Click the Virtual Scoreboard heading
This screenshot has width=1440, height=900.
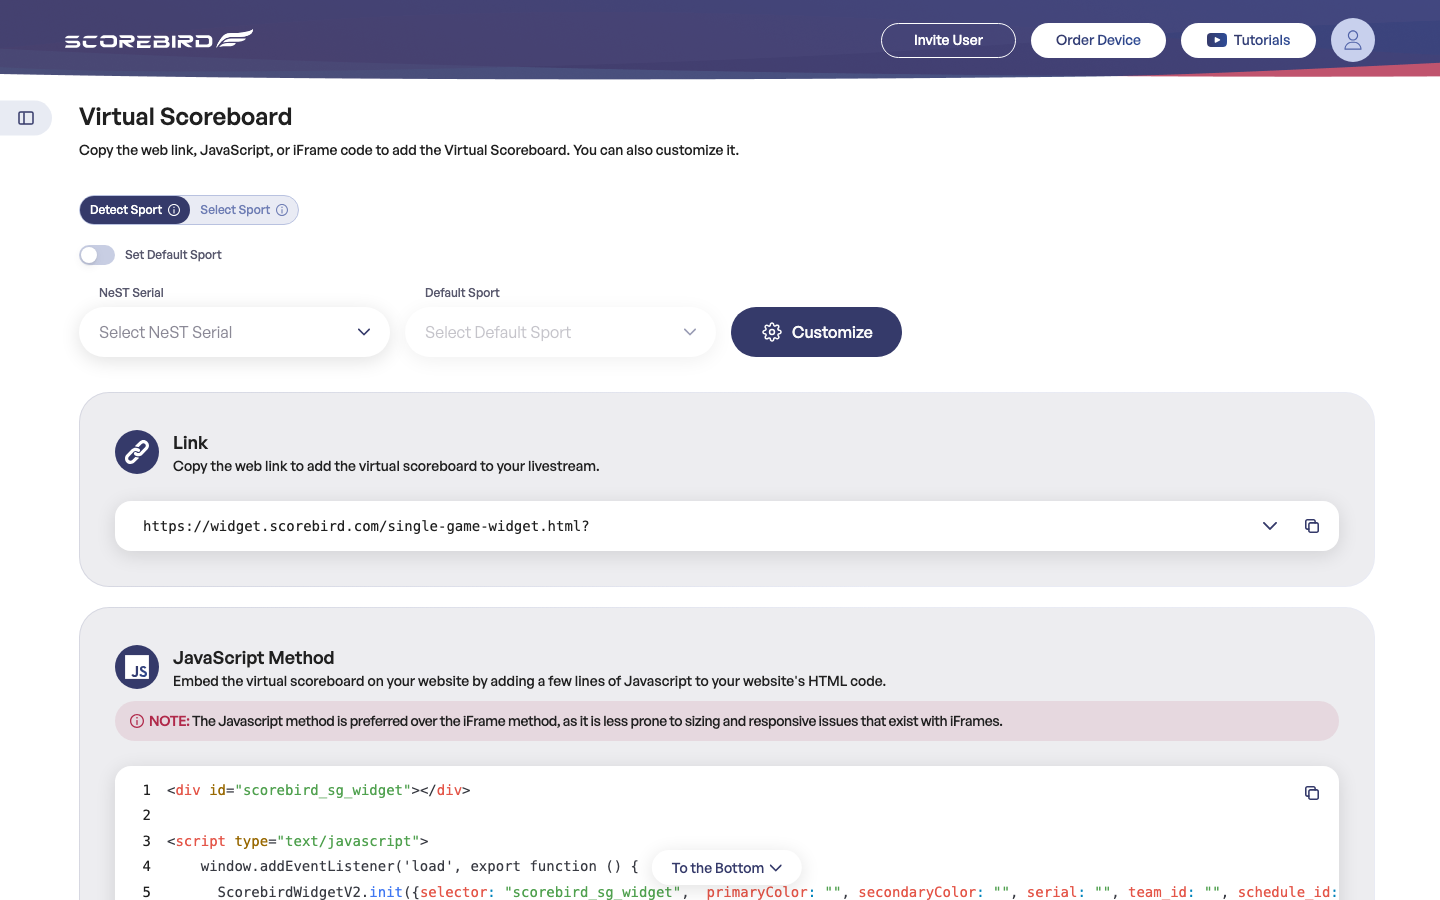pos(186,117)
